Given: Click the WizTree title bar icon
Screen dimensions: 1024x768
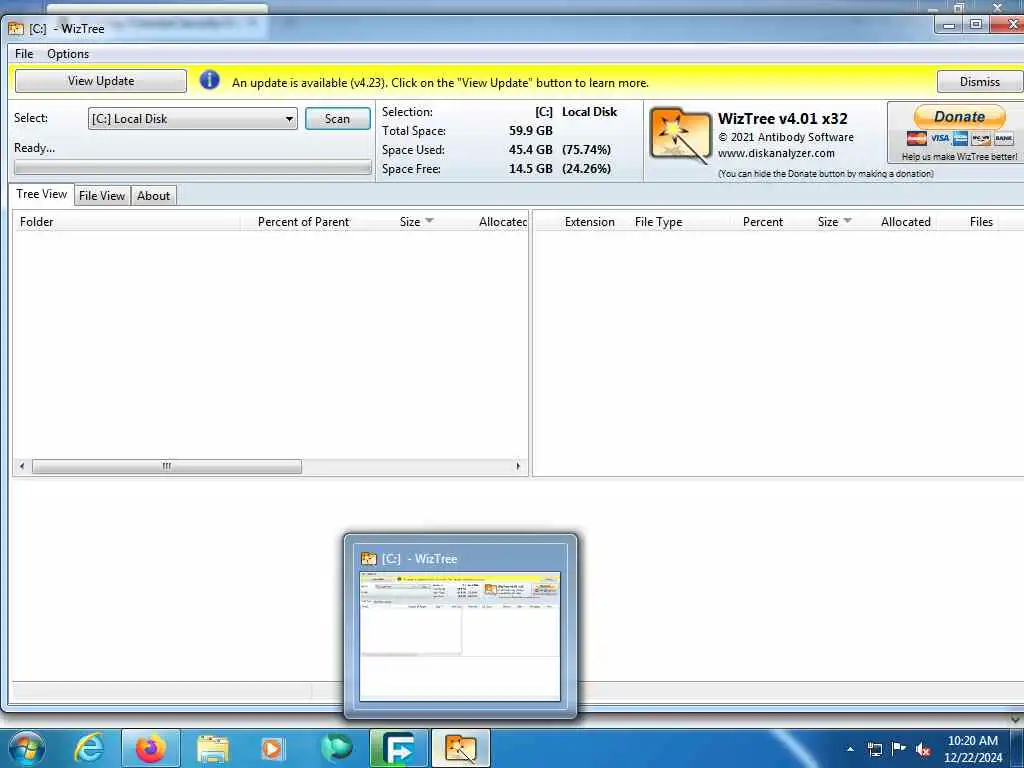Looking at the screenshot, I should 16,29.
